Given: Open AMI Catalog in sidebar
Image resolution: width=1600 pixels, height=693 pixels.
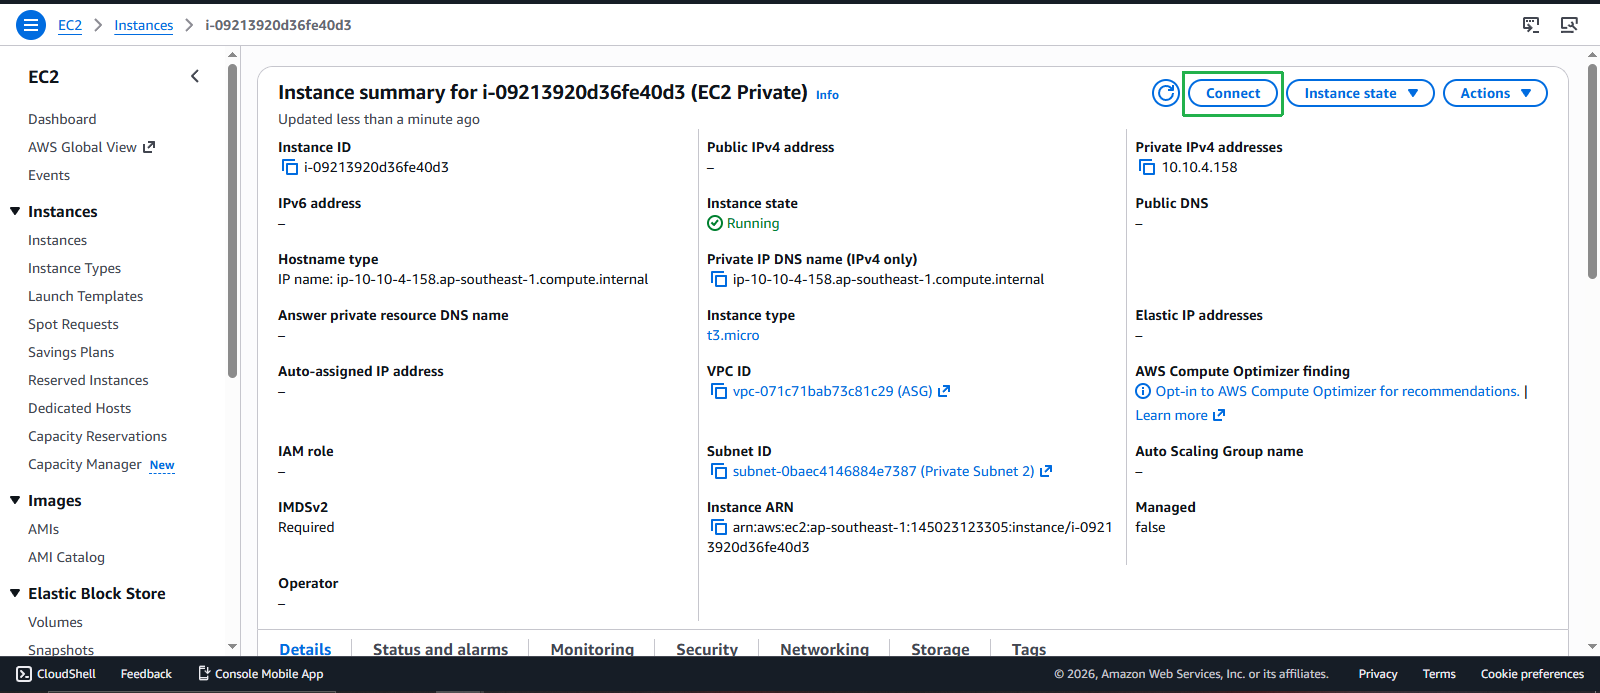Looking at the screenshot, I should pos(66,557).
